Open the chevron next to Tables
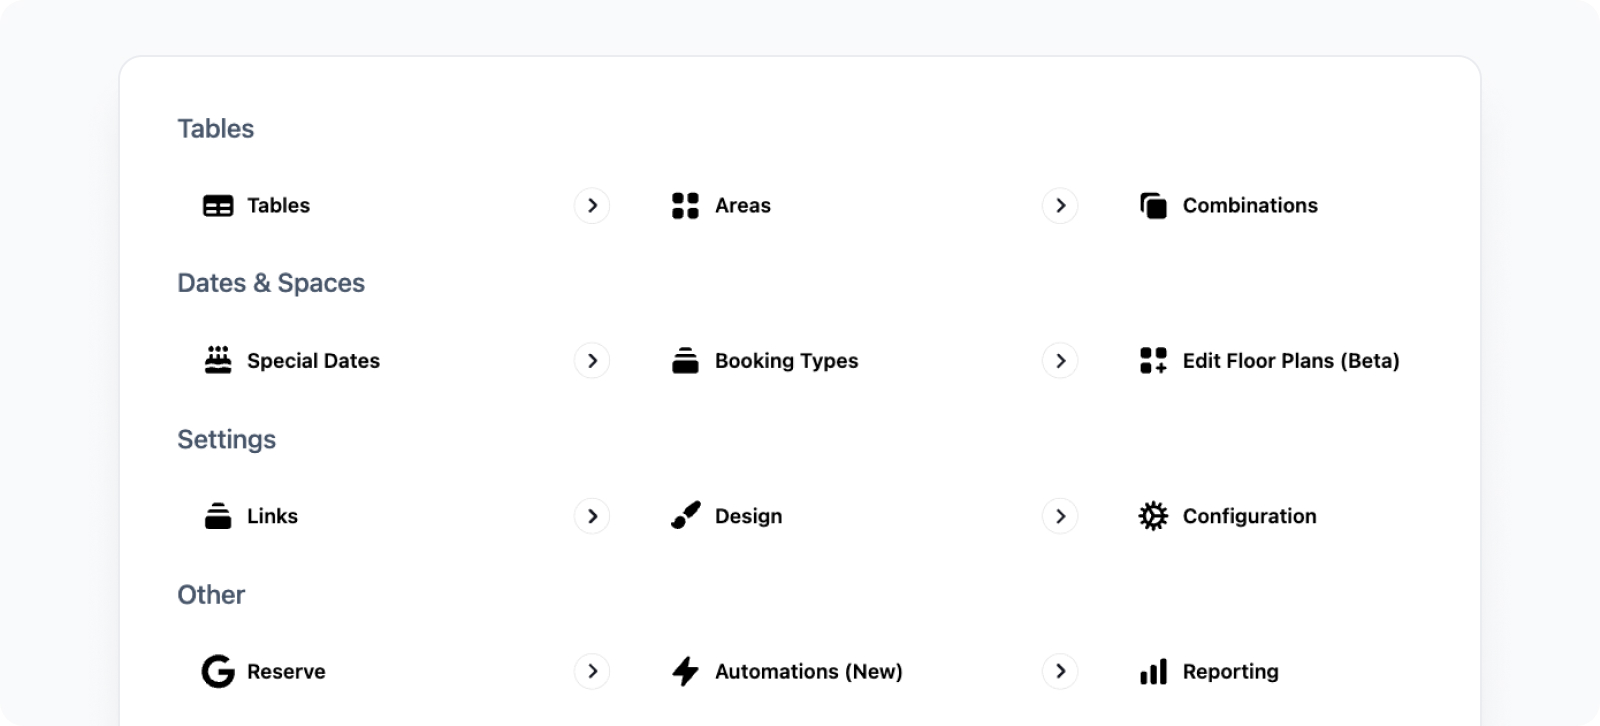Screen dimensions: 1600x726 click(x=592, y=205)
